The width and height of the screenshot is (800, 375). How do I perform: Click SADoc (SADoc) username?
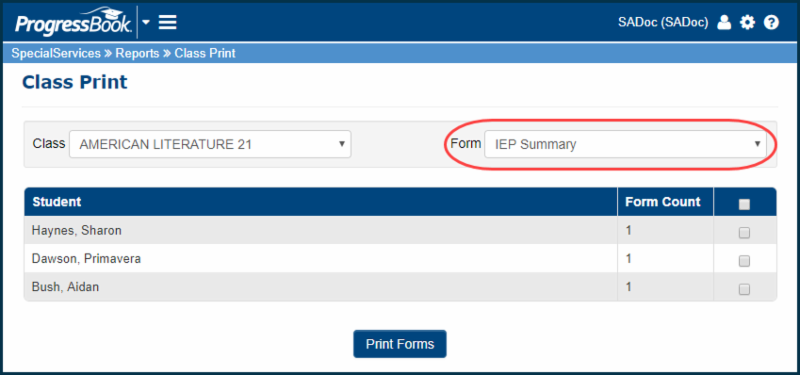pyautogui.click(x=663, y=22)
